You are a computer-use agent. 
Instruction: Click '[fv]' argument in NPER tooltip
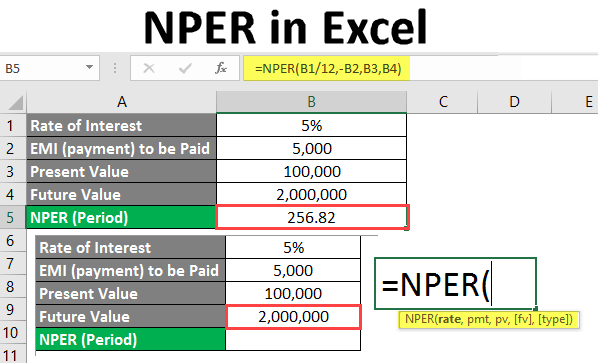(x=523, y=319)
